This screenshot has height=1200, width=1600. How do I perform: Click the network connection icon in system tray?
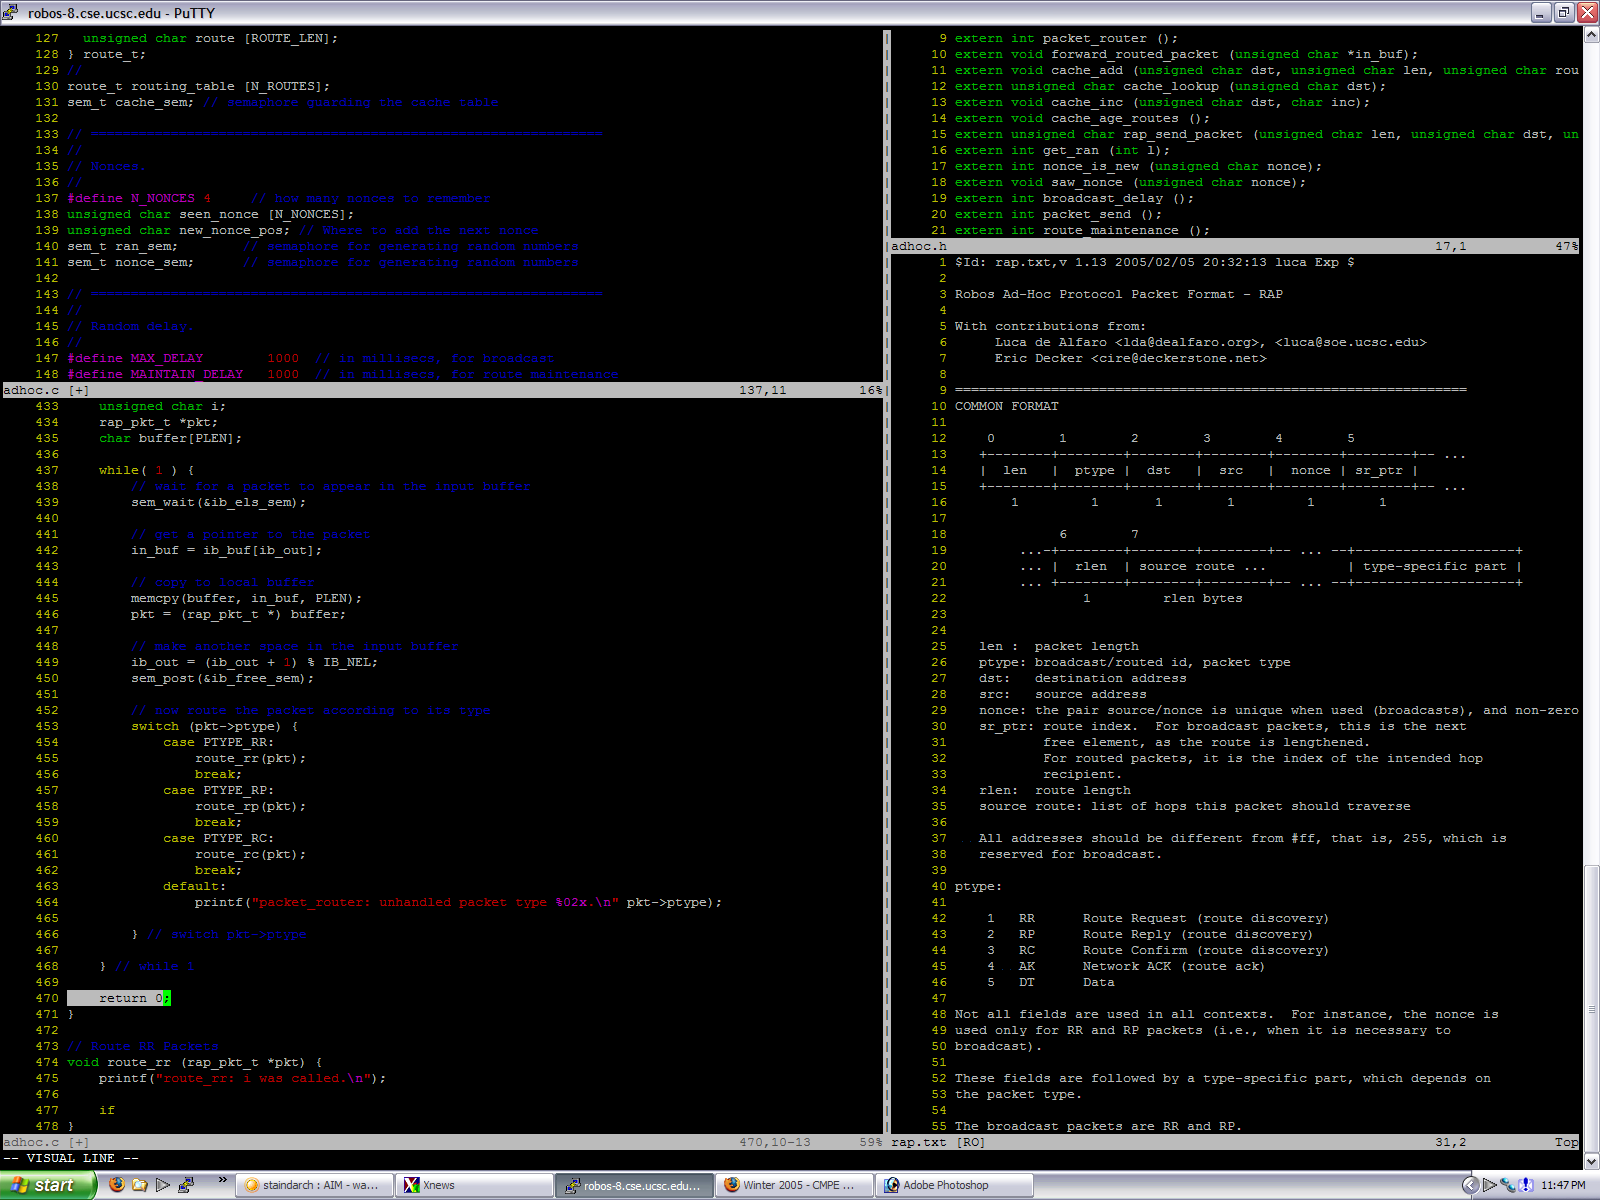[1508, 1185]
